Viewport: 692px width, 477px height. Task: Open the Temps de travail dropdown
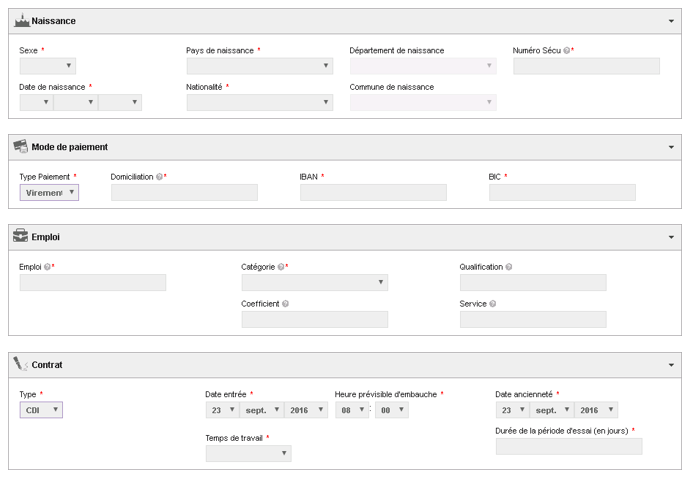(248, 453)
